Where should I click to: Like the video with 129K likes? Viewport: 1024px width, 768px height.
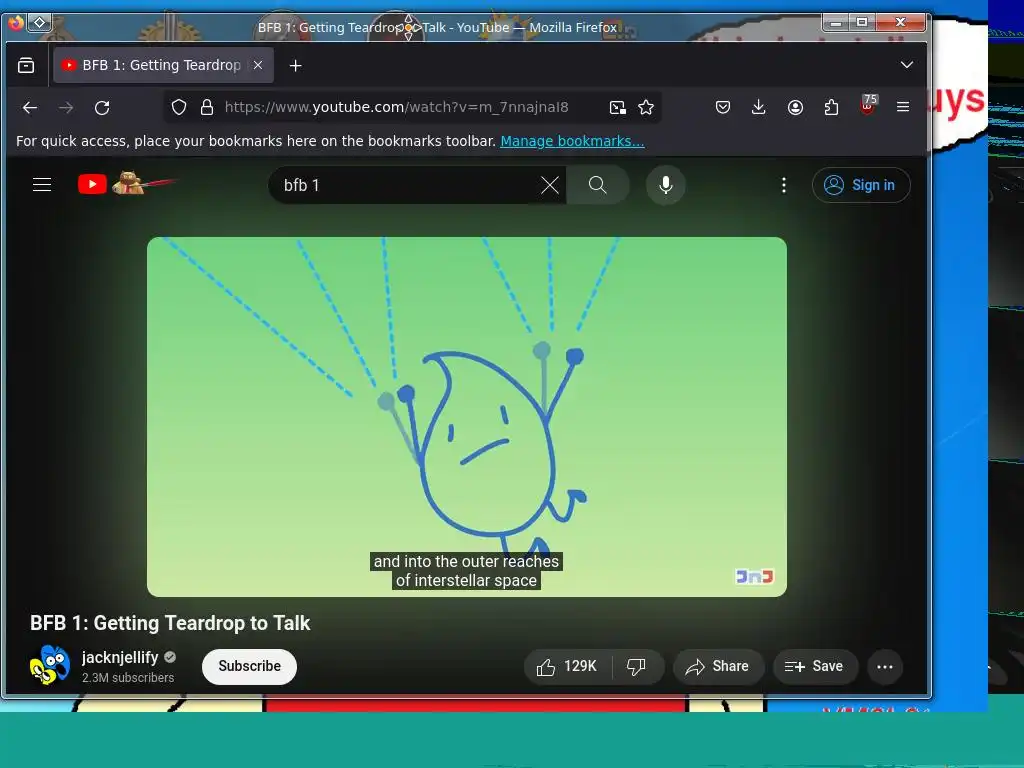[x=567, y=667]
